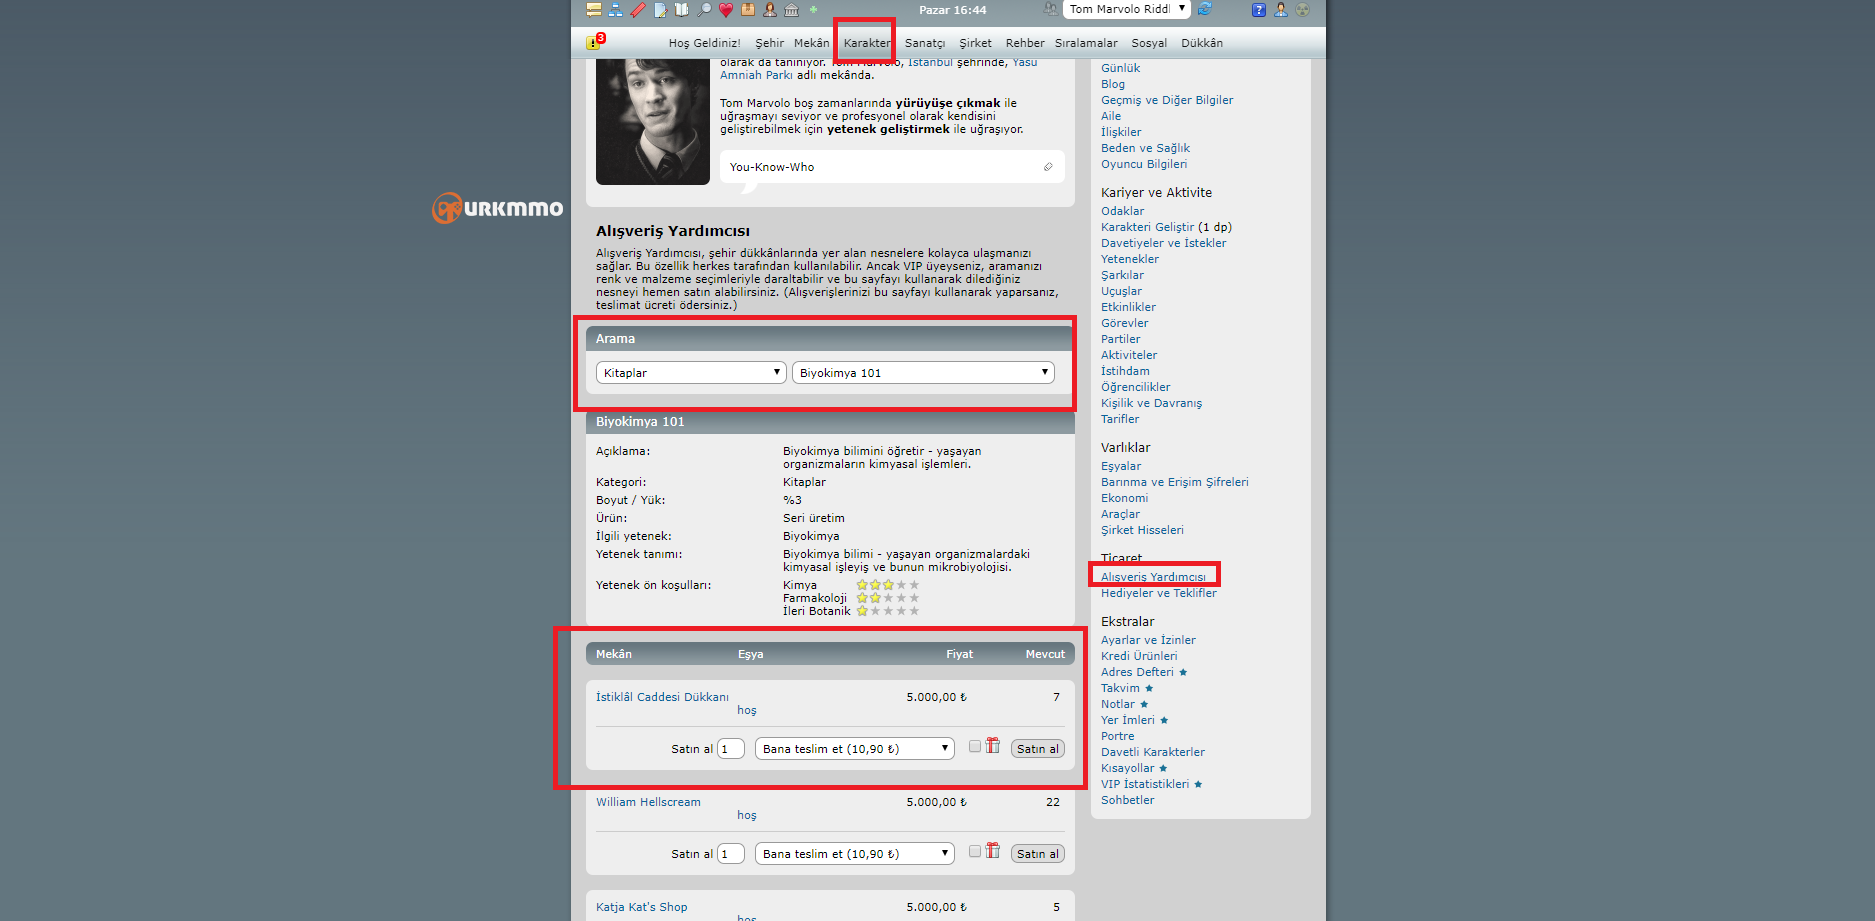
Task: Tick the gift checkbox for İstiklâl Caddesi Dükkanı
Action: coord(975,746)
